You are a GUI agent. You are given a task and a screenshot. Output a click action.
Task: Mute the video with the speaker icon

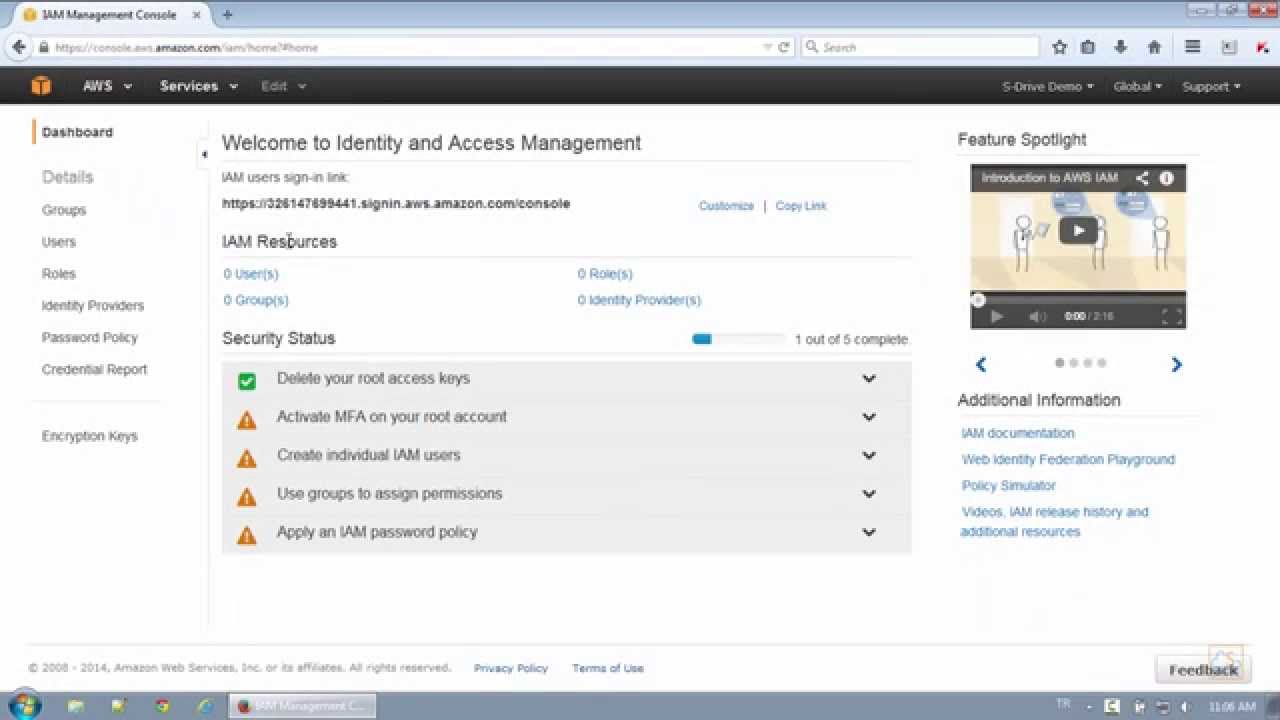1037,316
